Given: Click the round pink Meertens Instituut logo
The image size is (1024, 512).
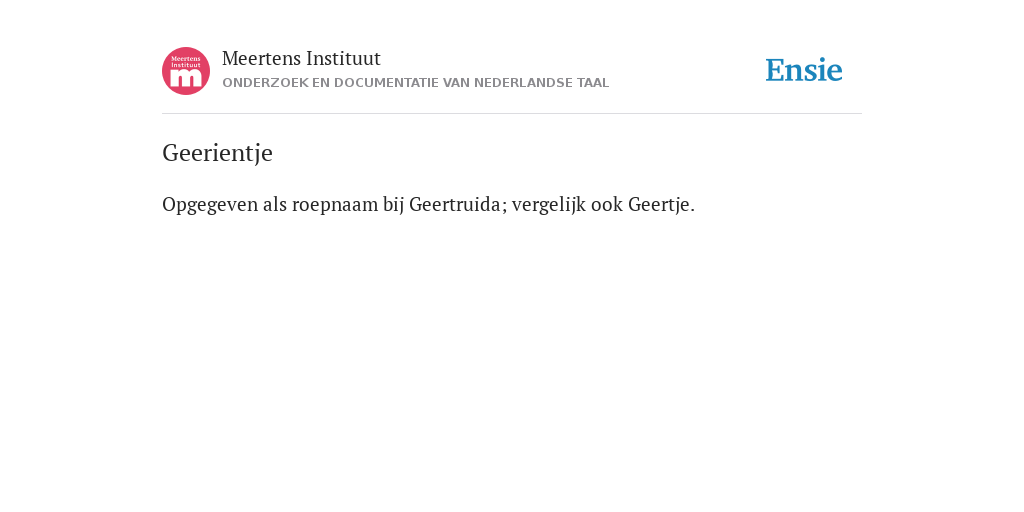Looking at the screenshot, I should 186,71.
